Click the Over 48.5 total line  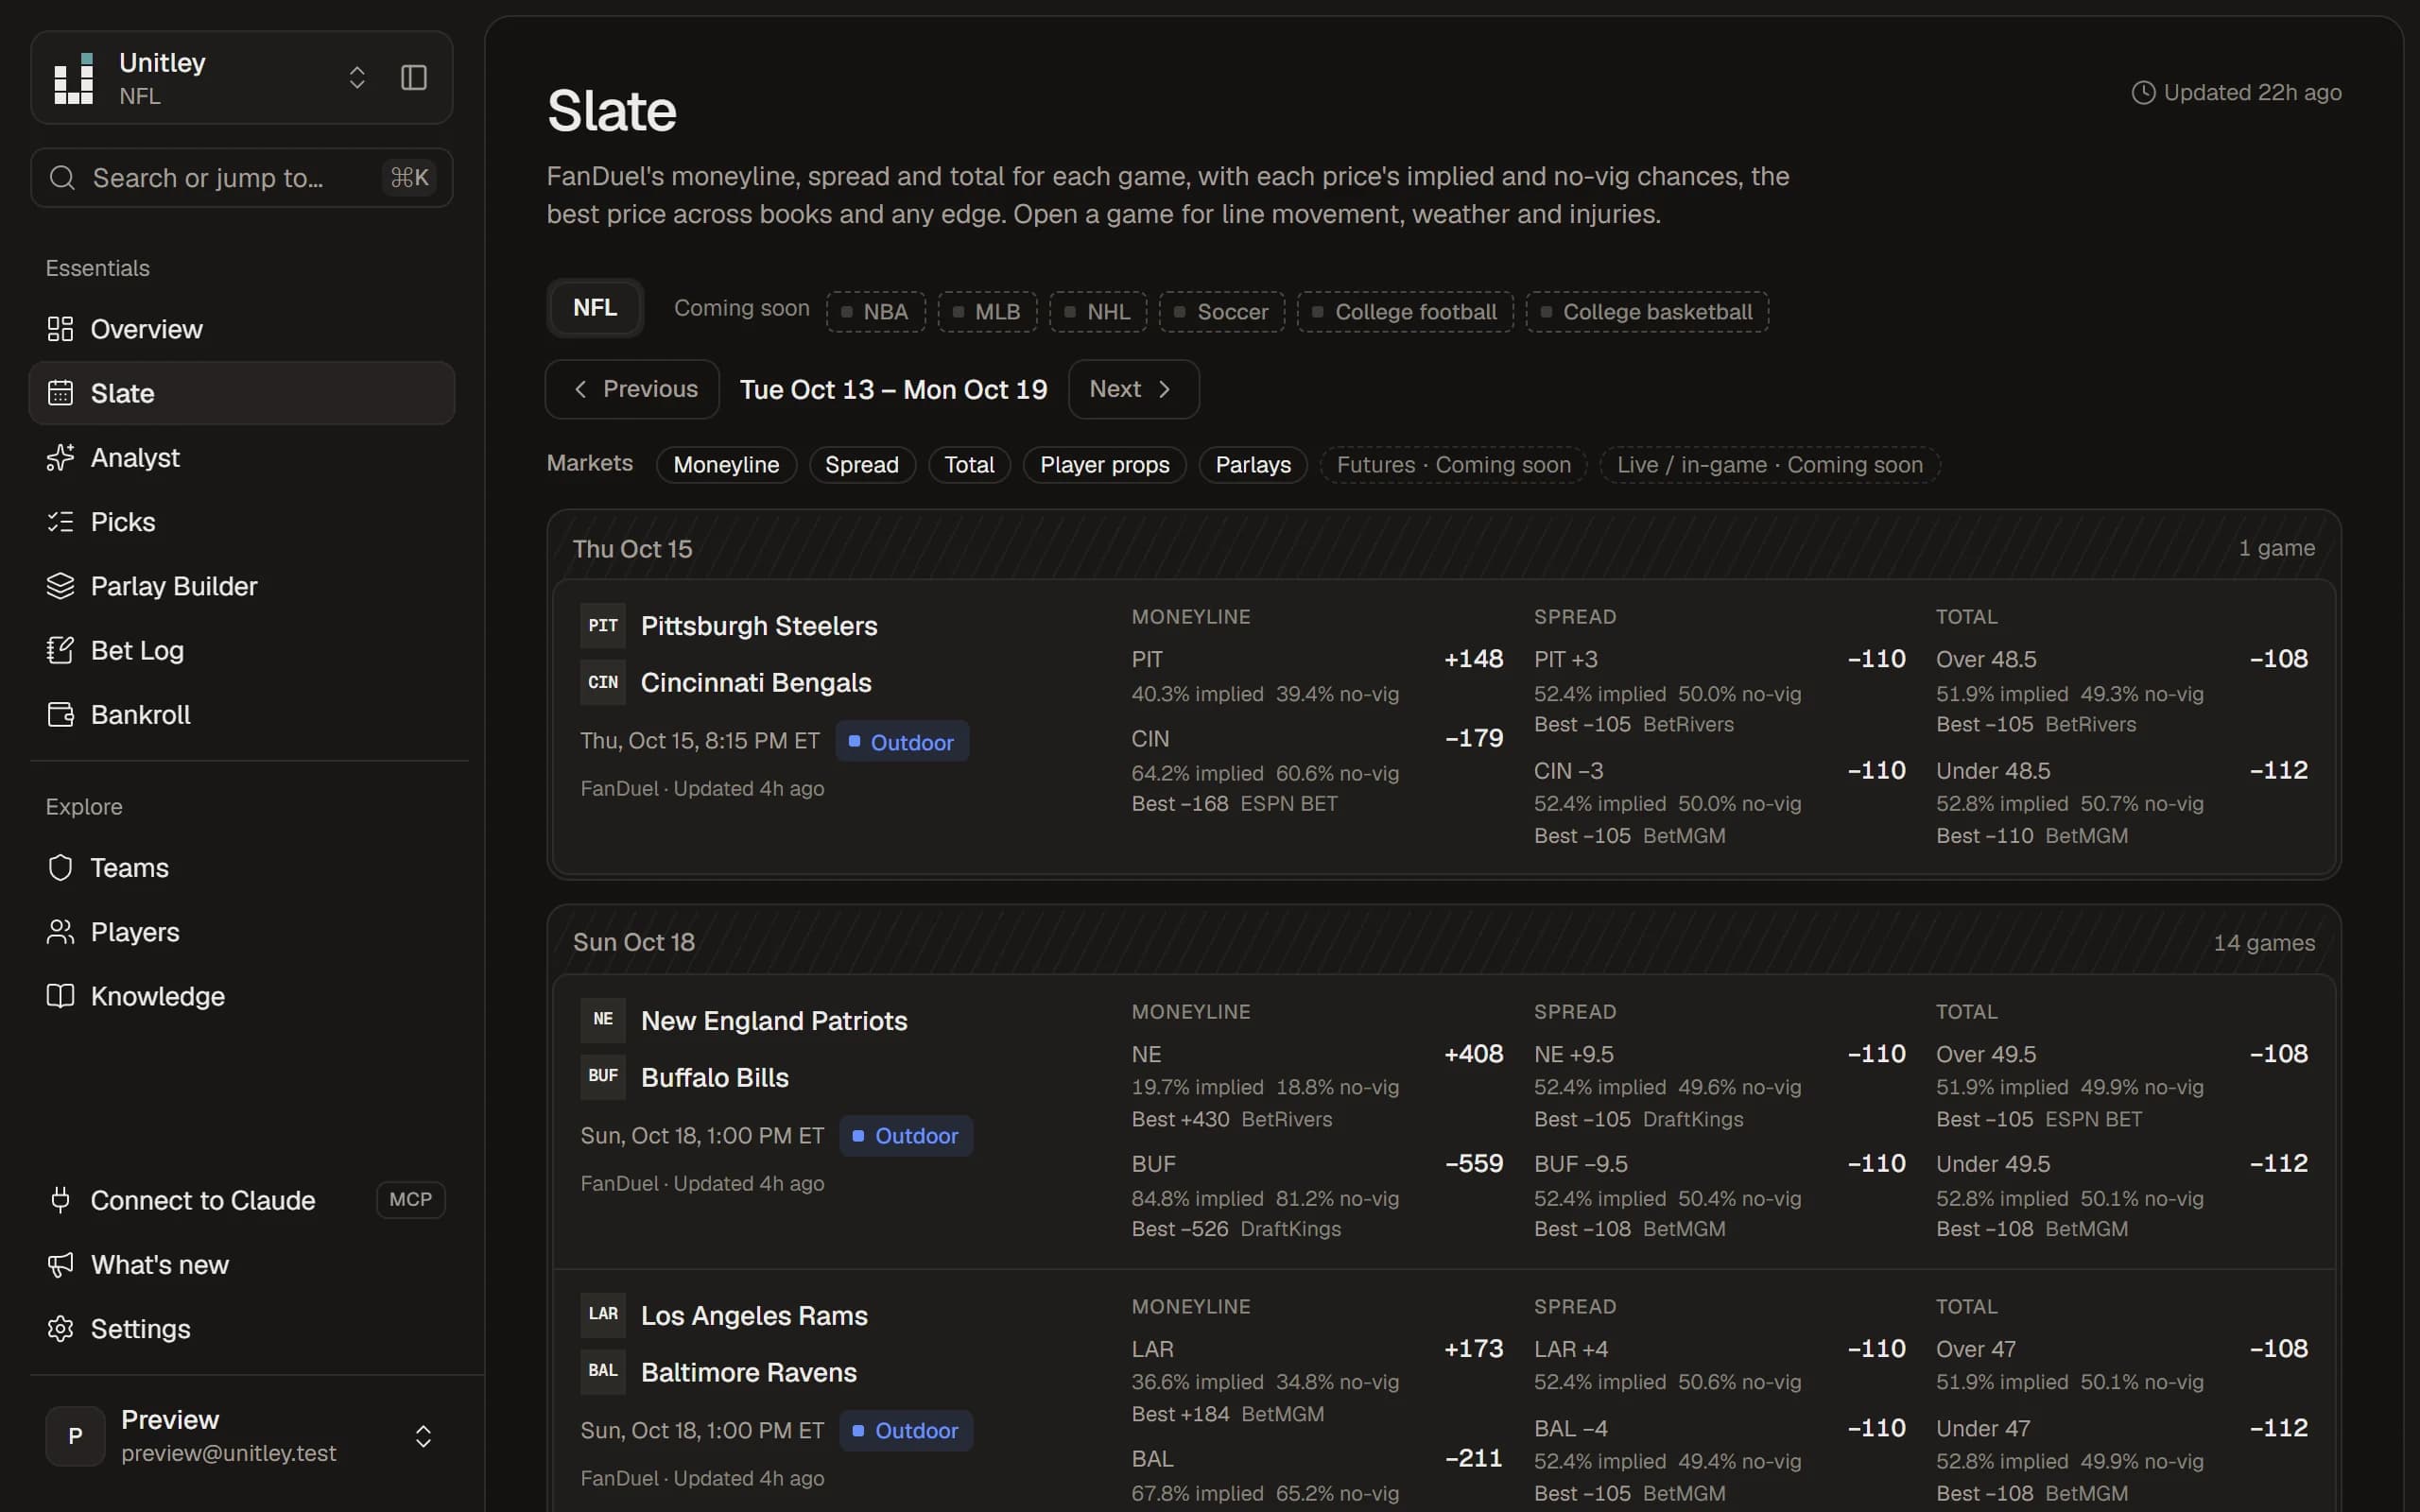click(1986, 660)
